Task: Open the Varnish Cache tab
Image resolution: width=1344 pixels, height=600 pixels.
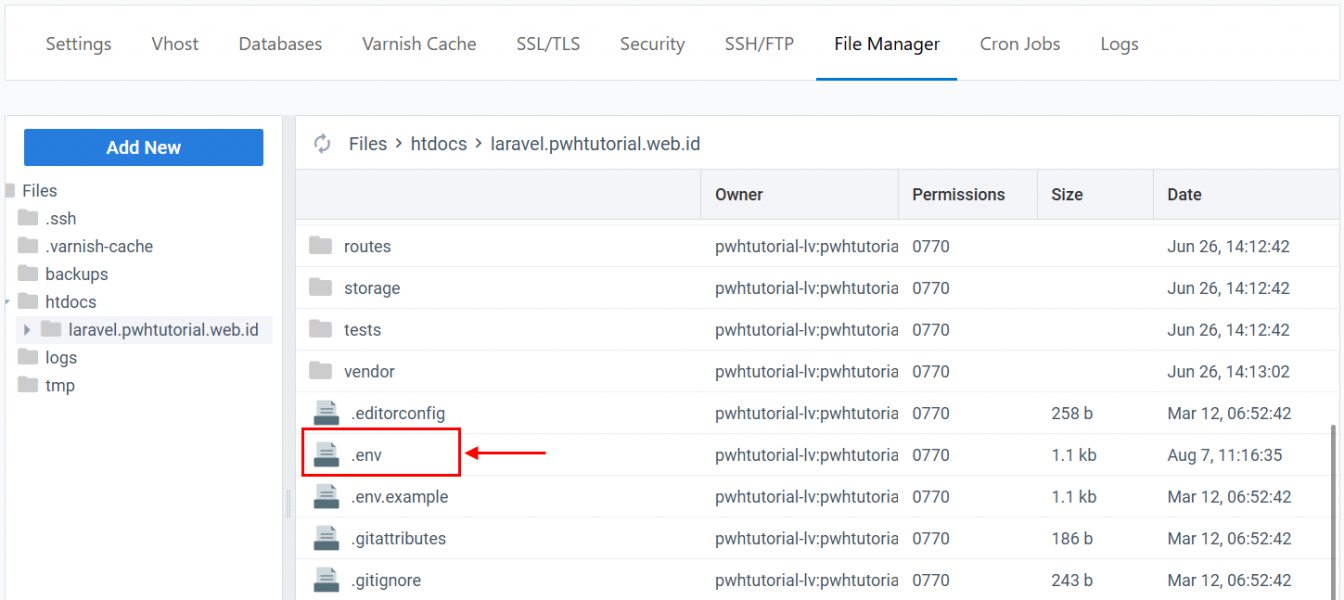Action: (419, 44)
